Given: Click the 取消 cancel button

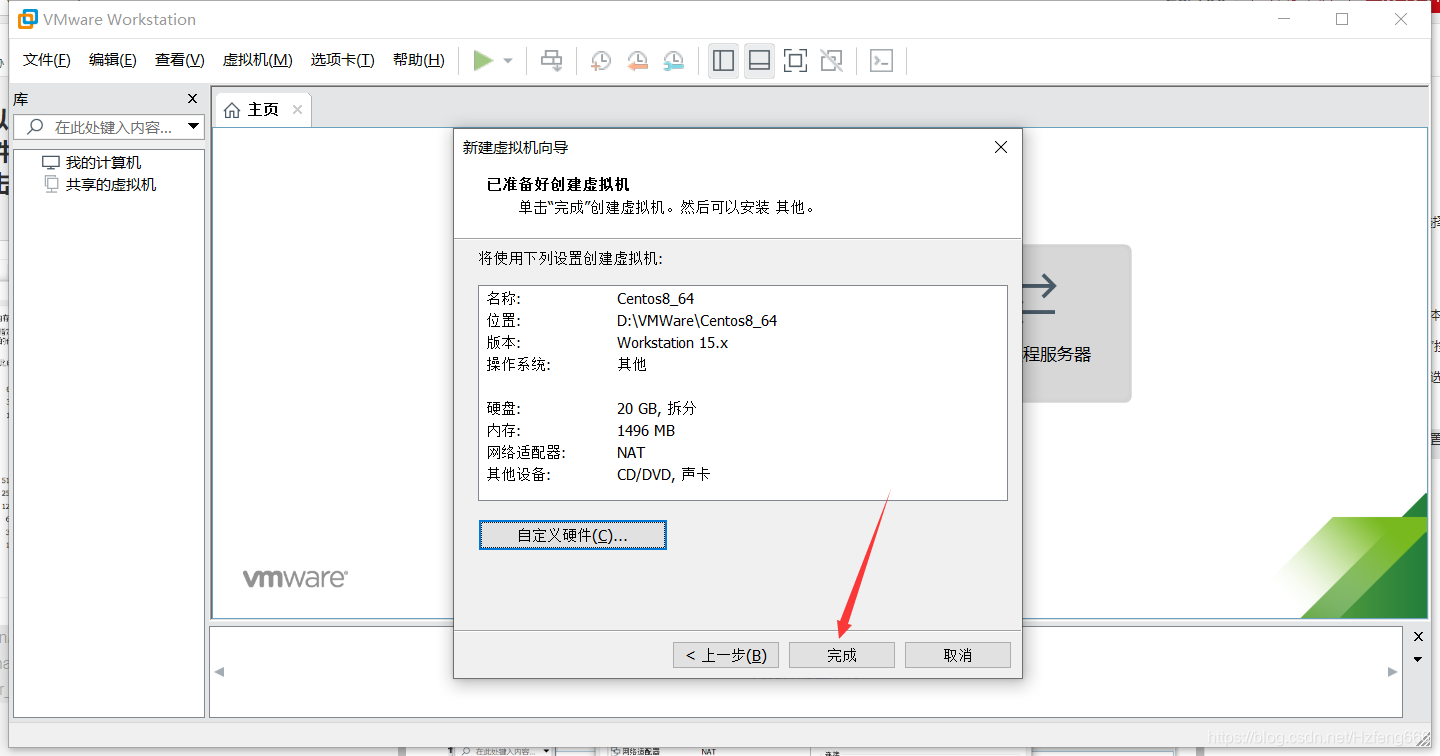Looking at the screenshot, I should click(x=958, y=655).
